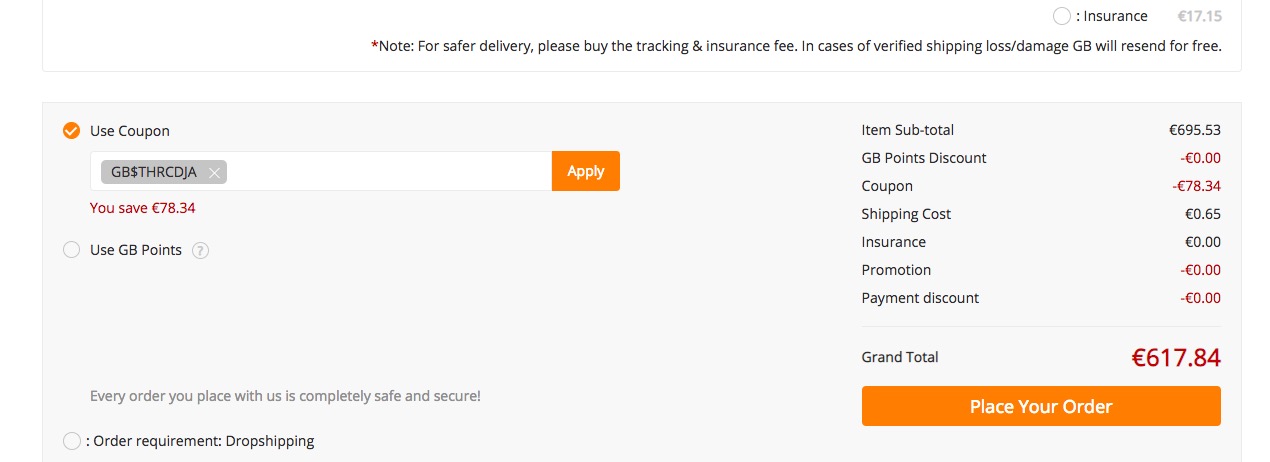
Task: Click the Shipping Cost value €0.65
Action: [1203, 214]
